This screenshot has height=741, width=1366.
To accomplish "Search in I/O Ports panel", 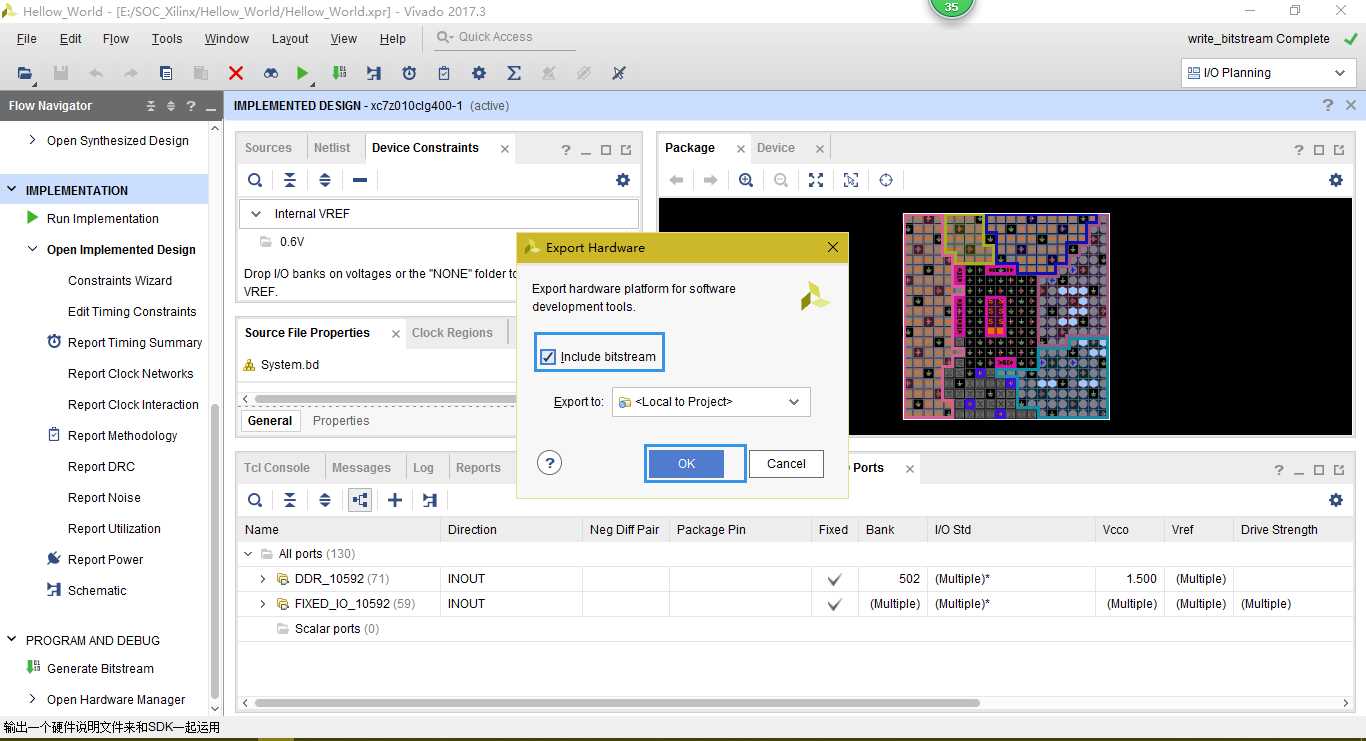I will pyautogui.click(x=255, y=500).
